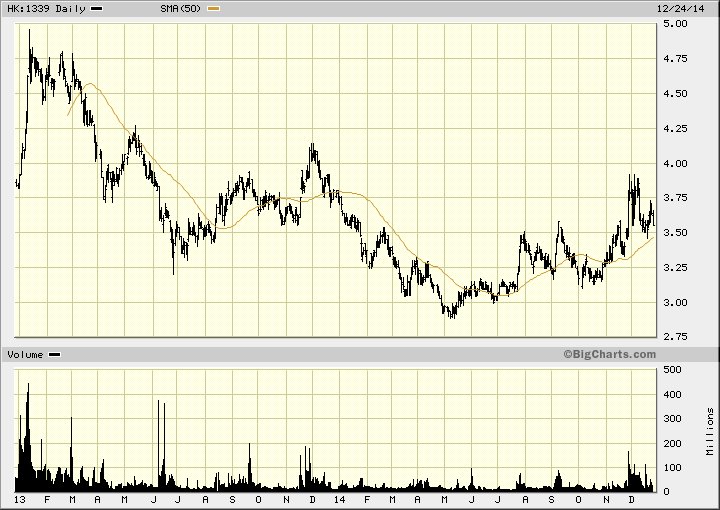
Task: Select the orange SMA(50) line swatch
Action: point(213,8)
